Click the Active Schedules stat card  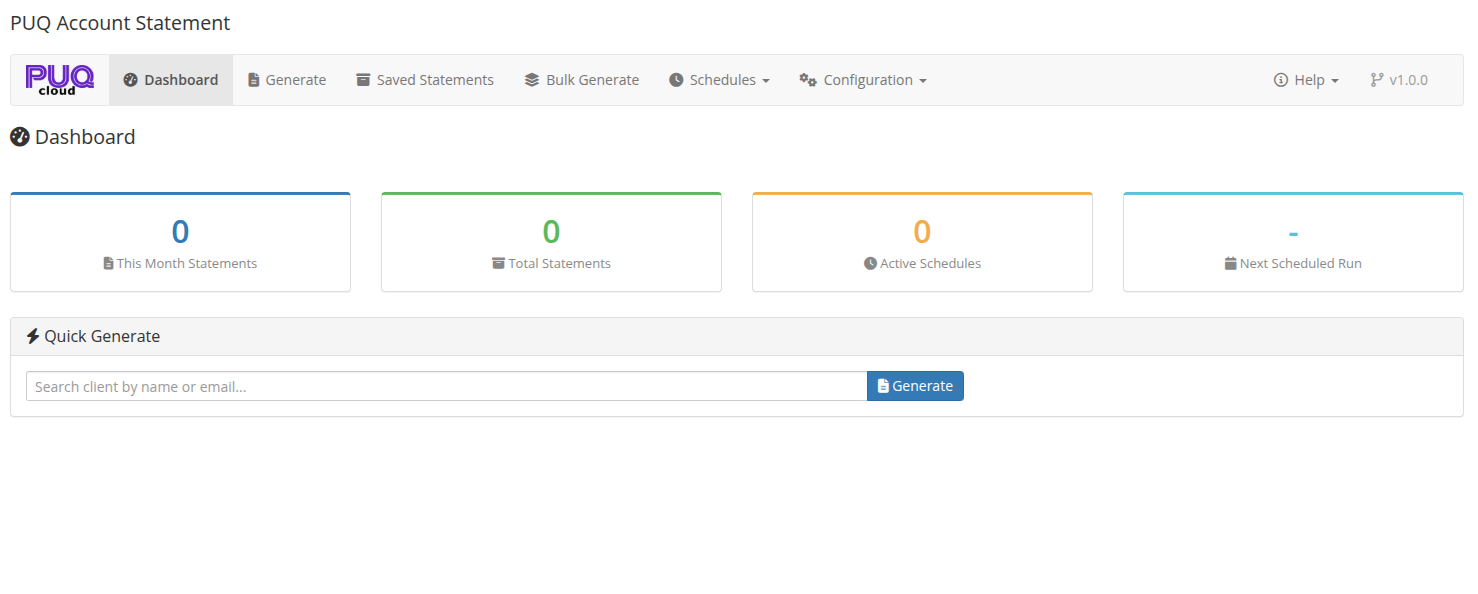click(x=922, y=241)
